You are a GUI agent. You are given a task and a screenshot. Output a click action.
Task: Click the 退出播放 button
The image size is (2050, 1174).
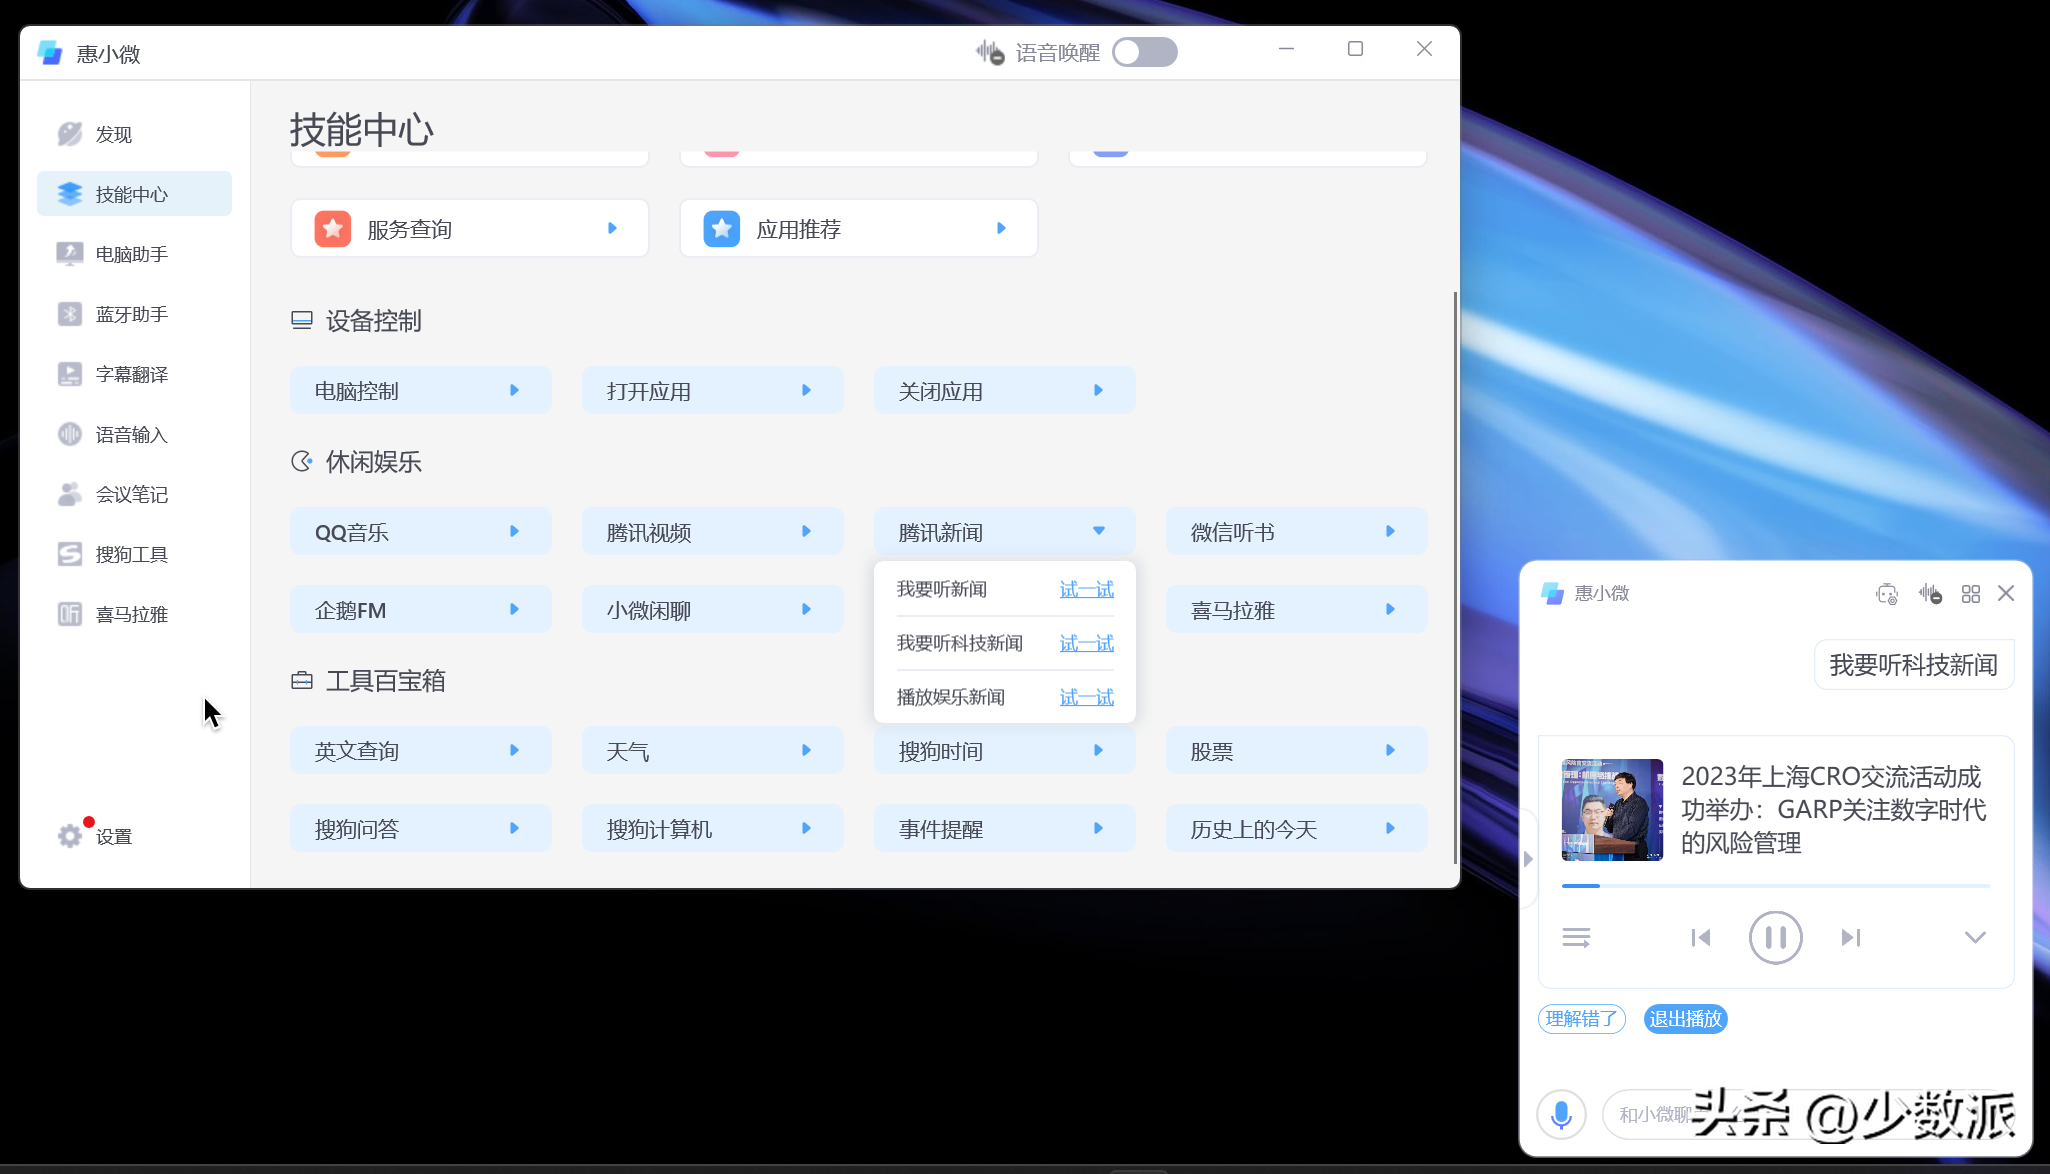1686,1019
